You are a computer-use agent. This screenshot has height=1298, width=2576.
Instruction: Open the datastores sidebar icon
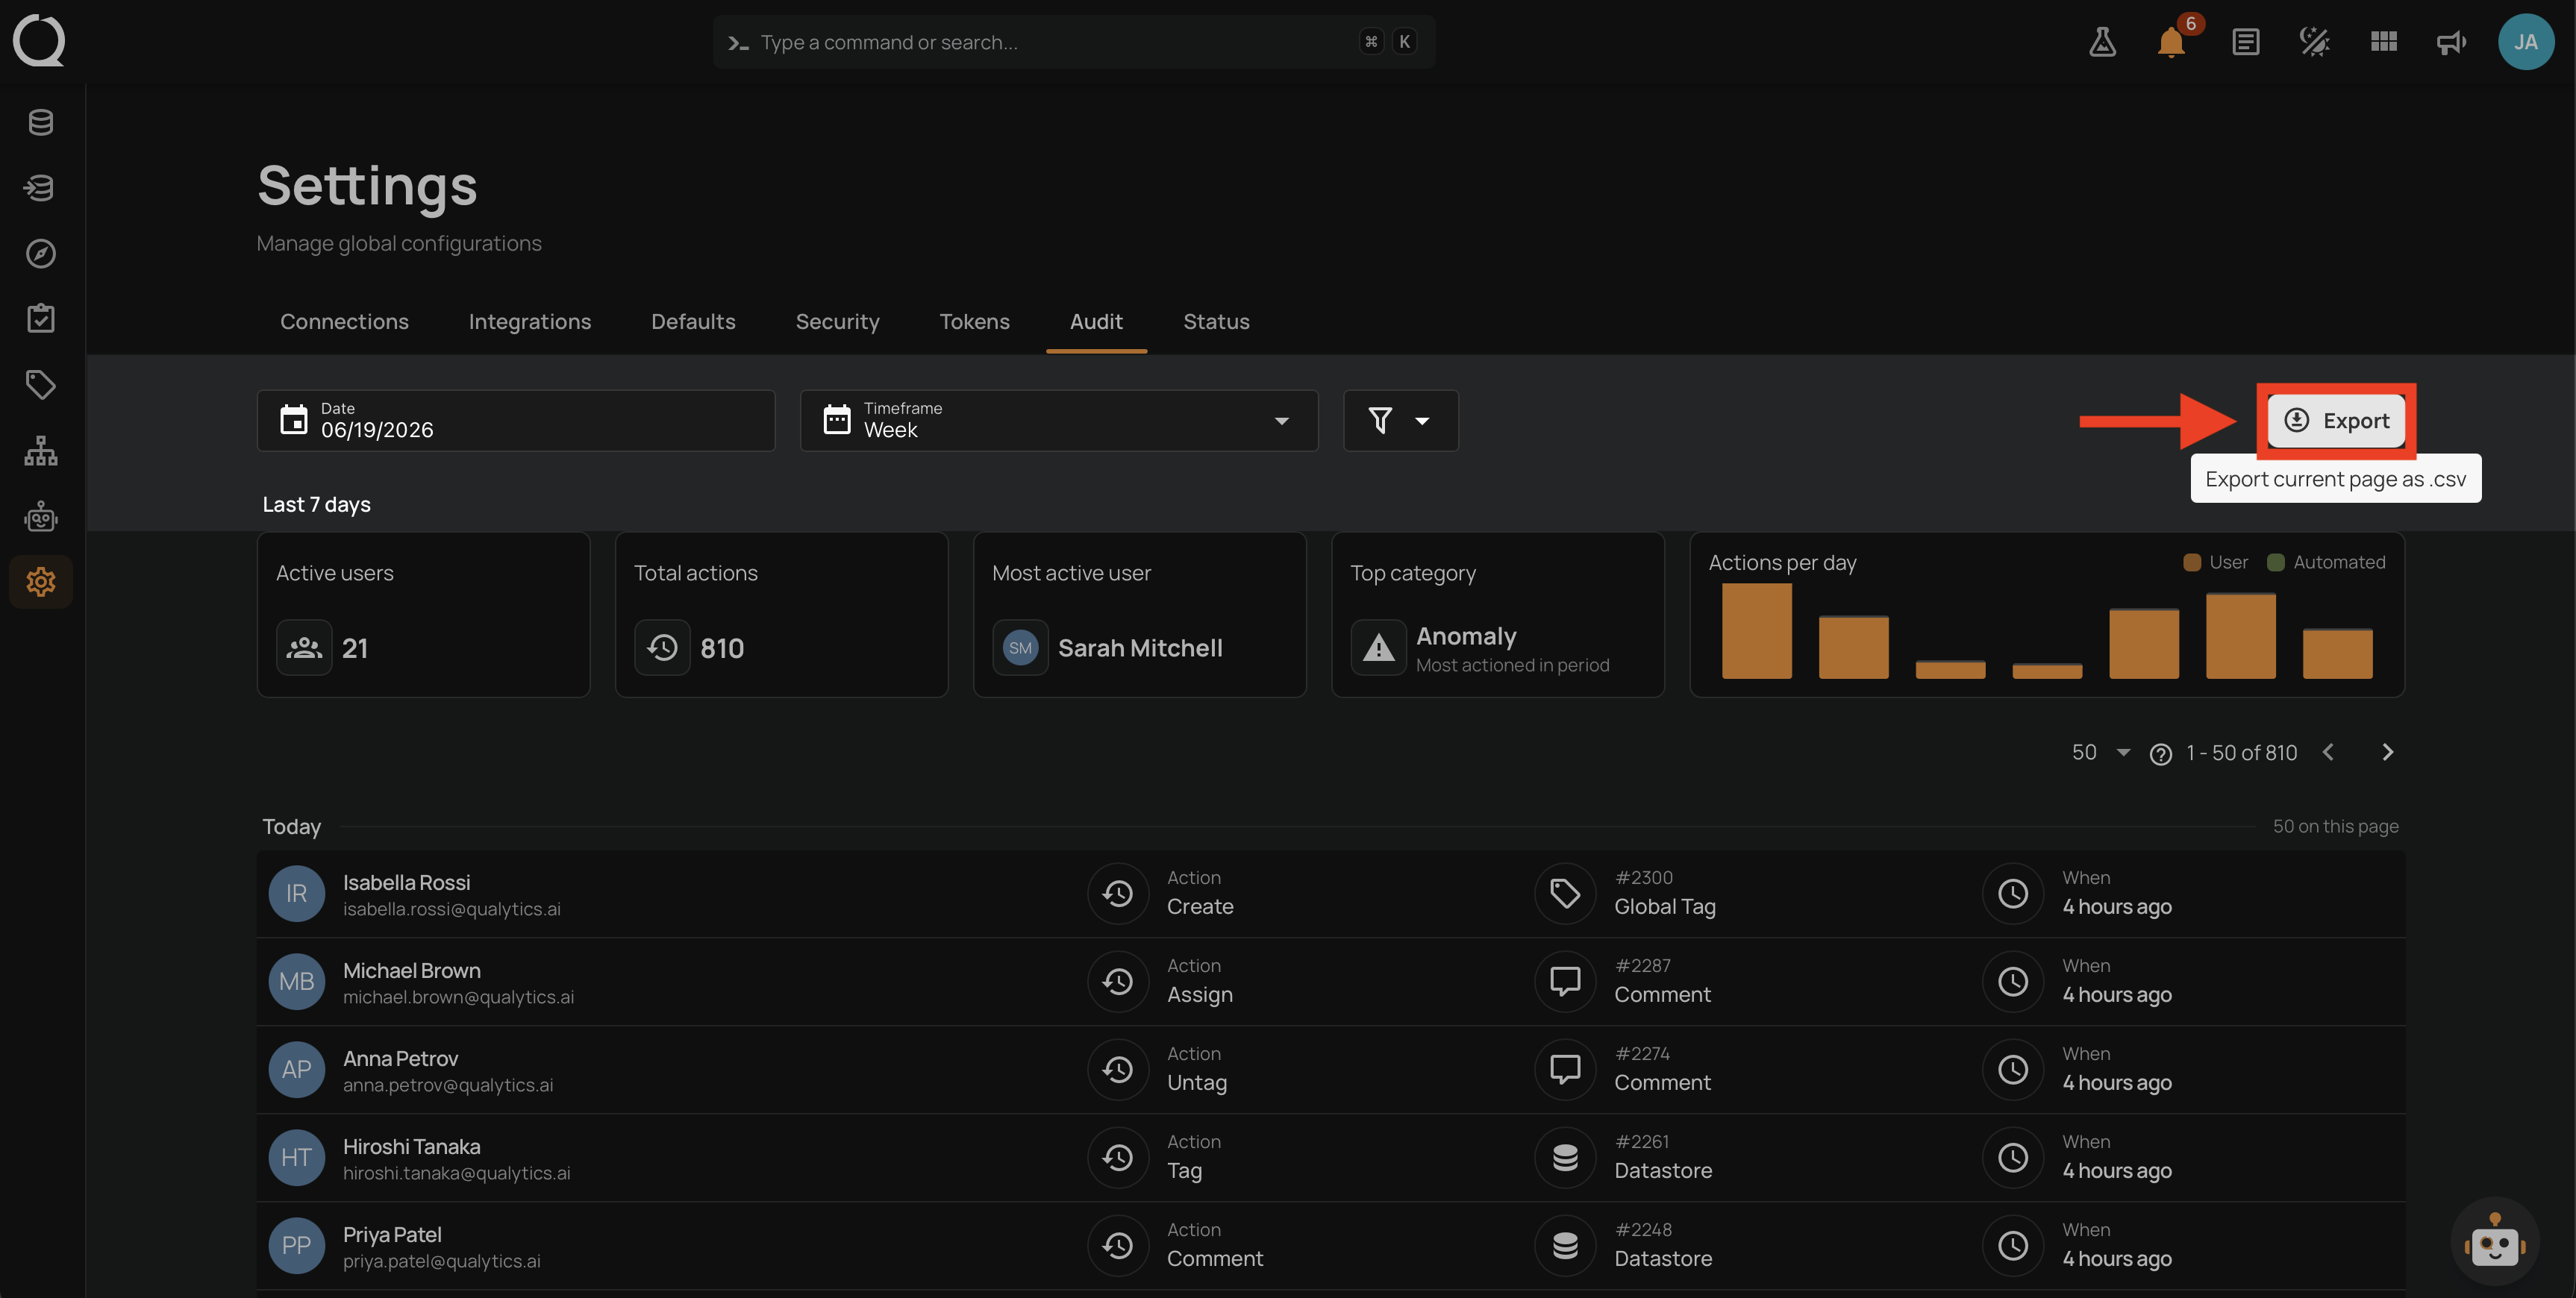click(x=41, y=122)
